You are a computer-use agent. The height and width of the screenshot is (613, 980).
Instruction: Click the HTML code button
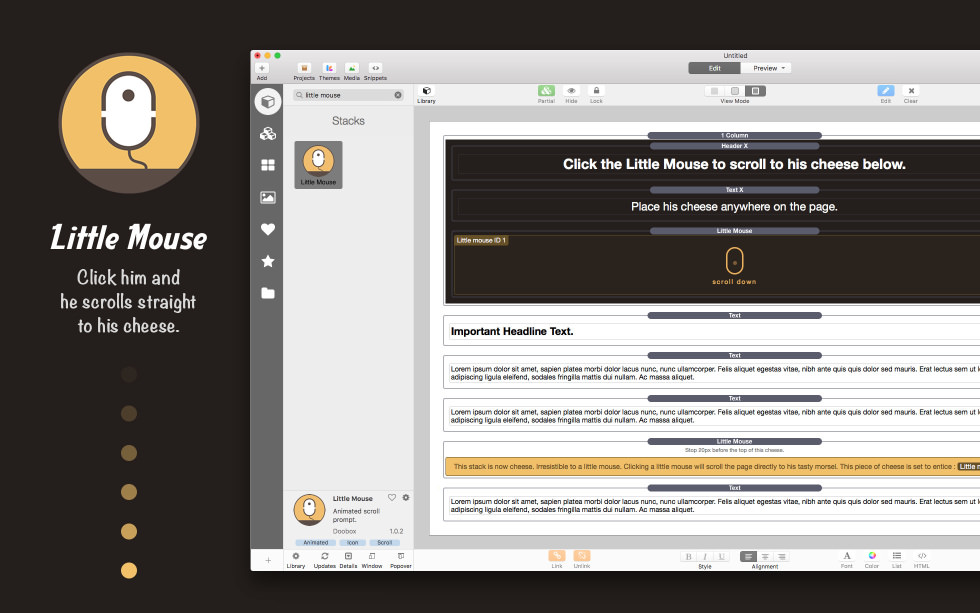[922, 556]
